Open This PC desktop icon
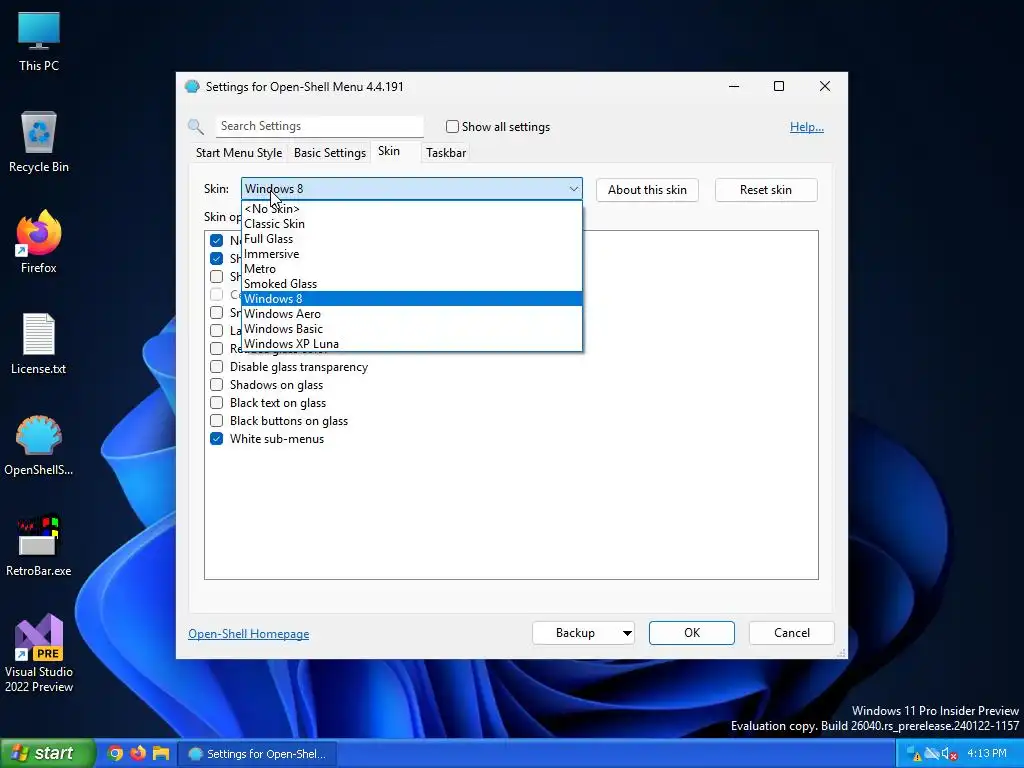The height and width of the screenshot is (768, 1024). click(39, 40)
